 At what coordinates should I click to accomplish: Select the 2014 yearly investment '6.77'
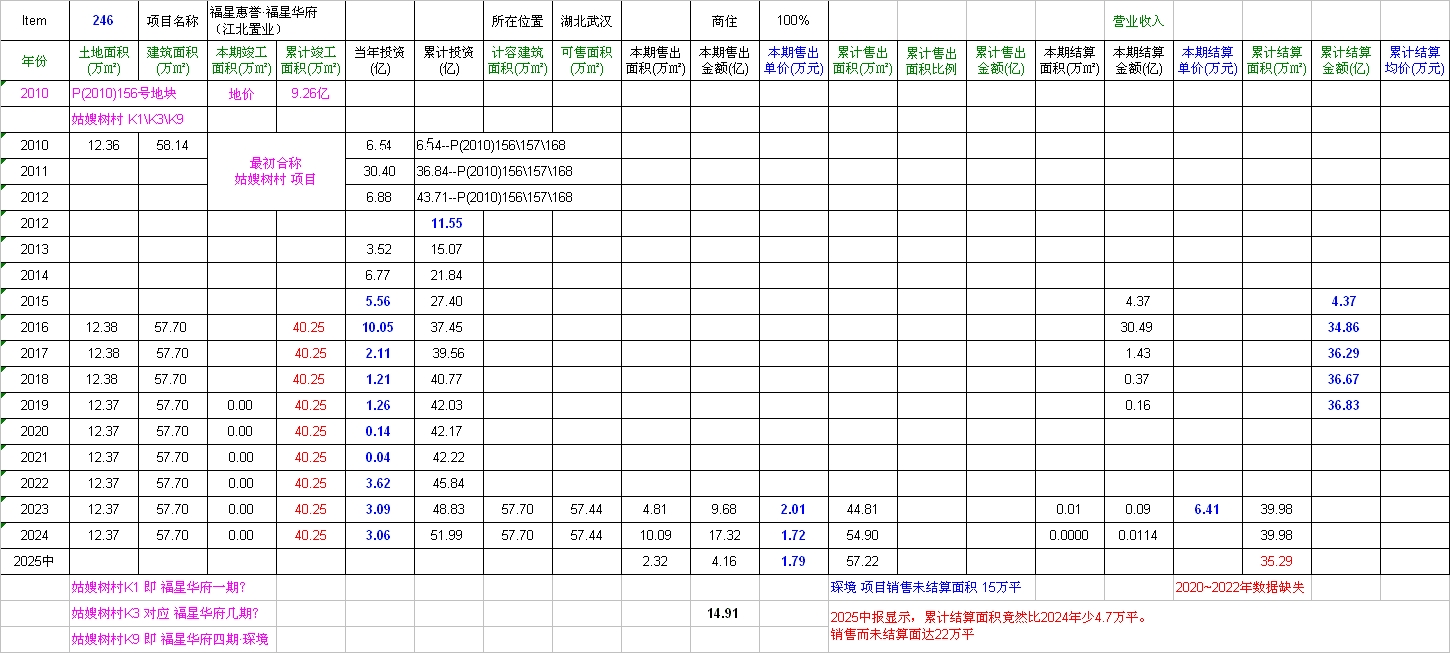coord(380,276)
